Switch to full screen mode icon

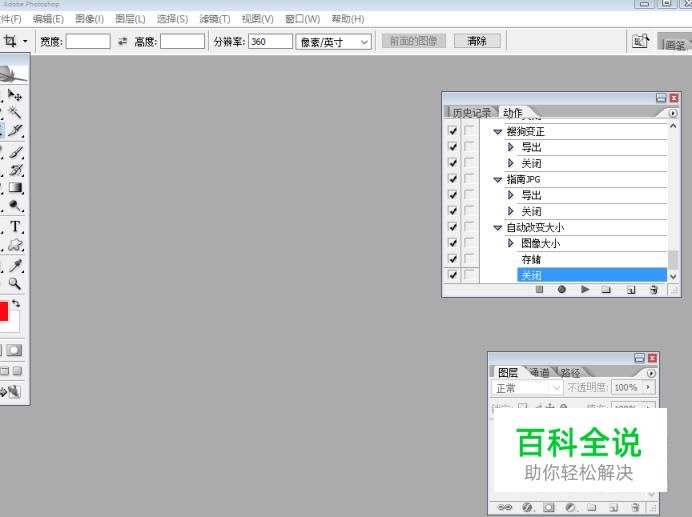click(x=17, y=371)
